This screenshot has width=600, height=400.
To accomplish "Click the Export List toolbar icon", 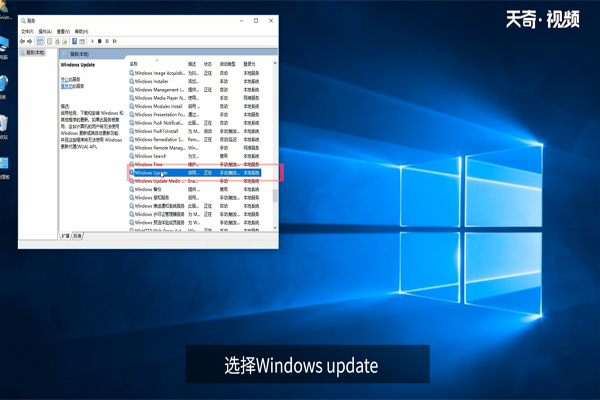I will point(65,41).
